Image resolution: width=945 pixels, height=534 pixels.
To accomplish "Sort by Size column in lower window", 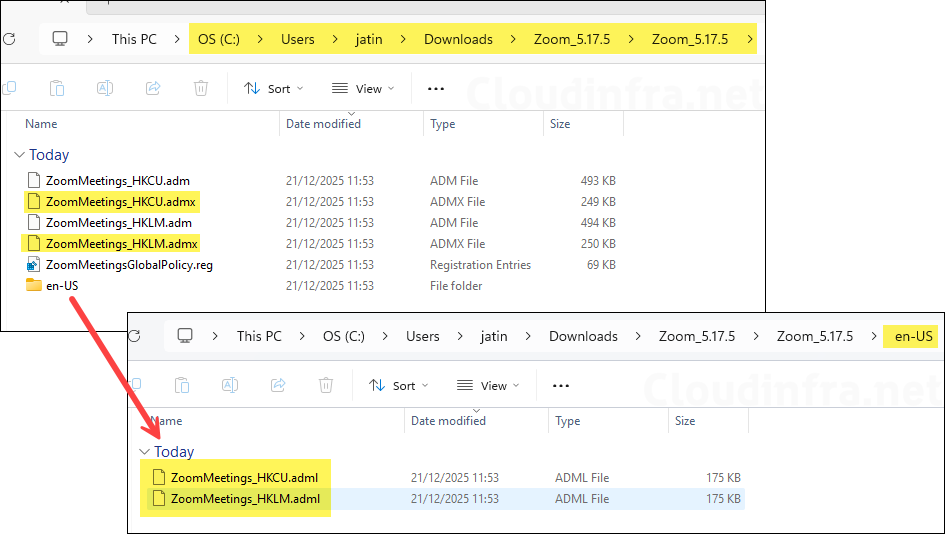I will pos(685,421).
